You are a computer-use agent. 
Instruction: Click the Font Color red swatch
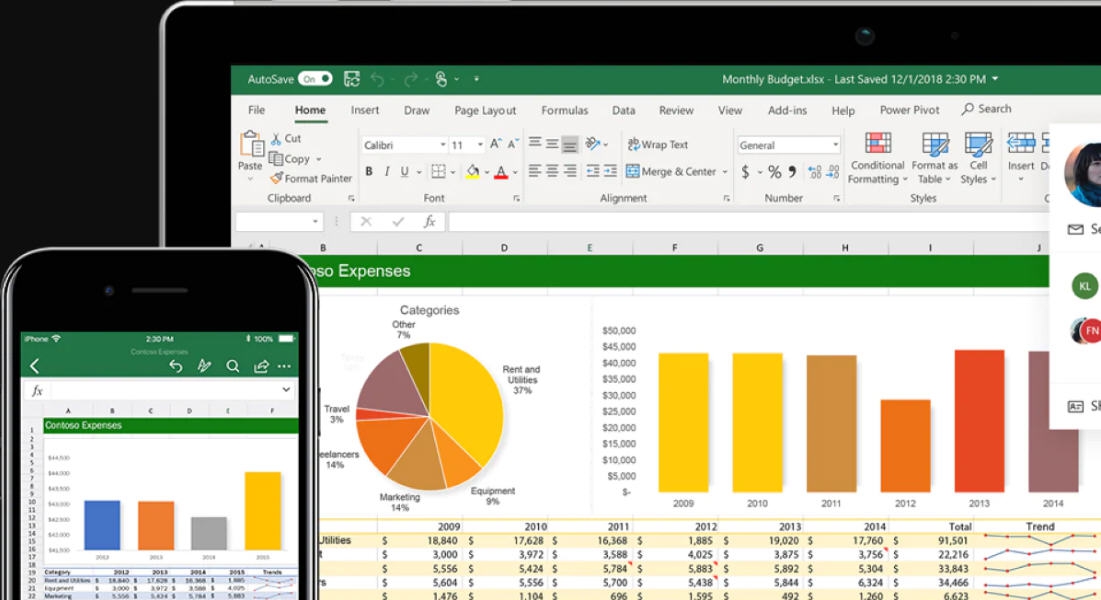[500, 177]
